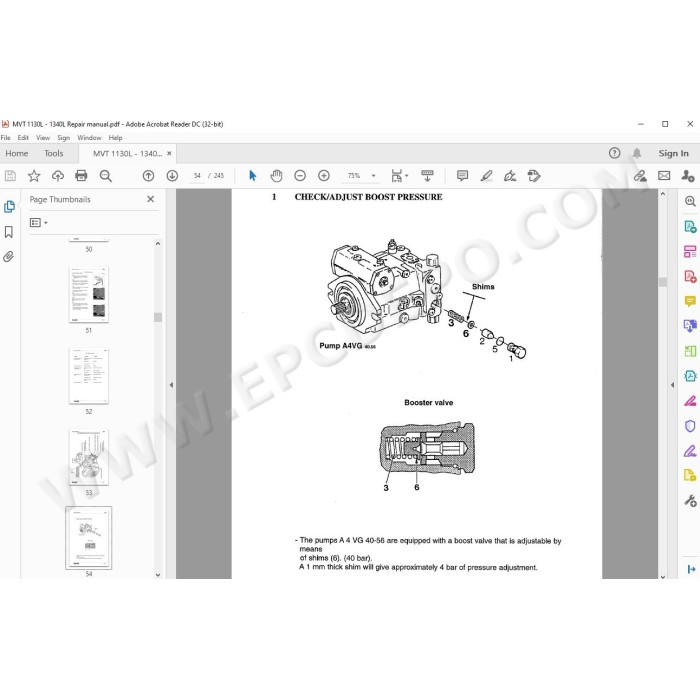Open the Attachments paperclip panel
Image resolution: width=700 pixels, height=700 pixels.
pyautogui.click(x=8, y=257)
